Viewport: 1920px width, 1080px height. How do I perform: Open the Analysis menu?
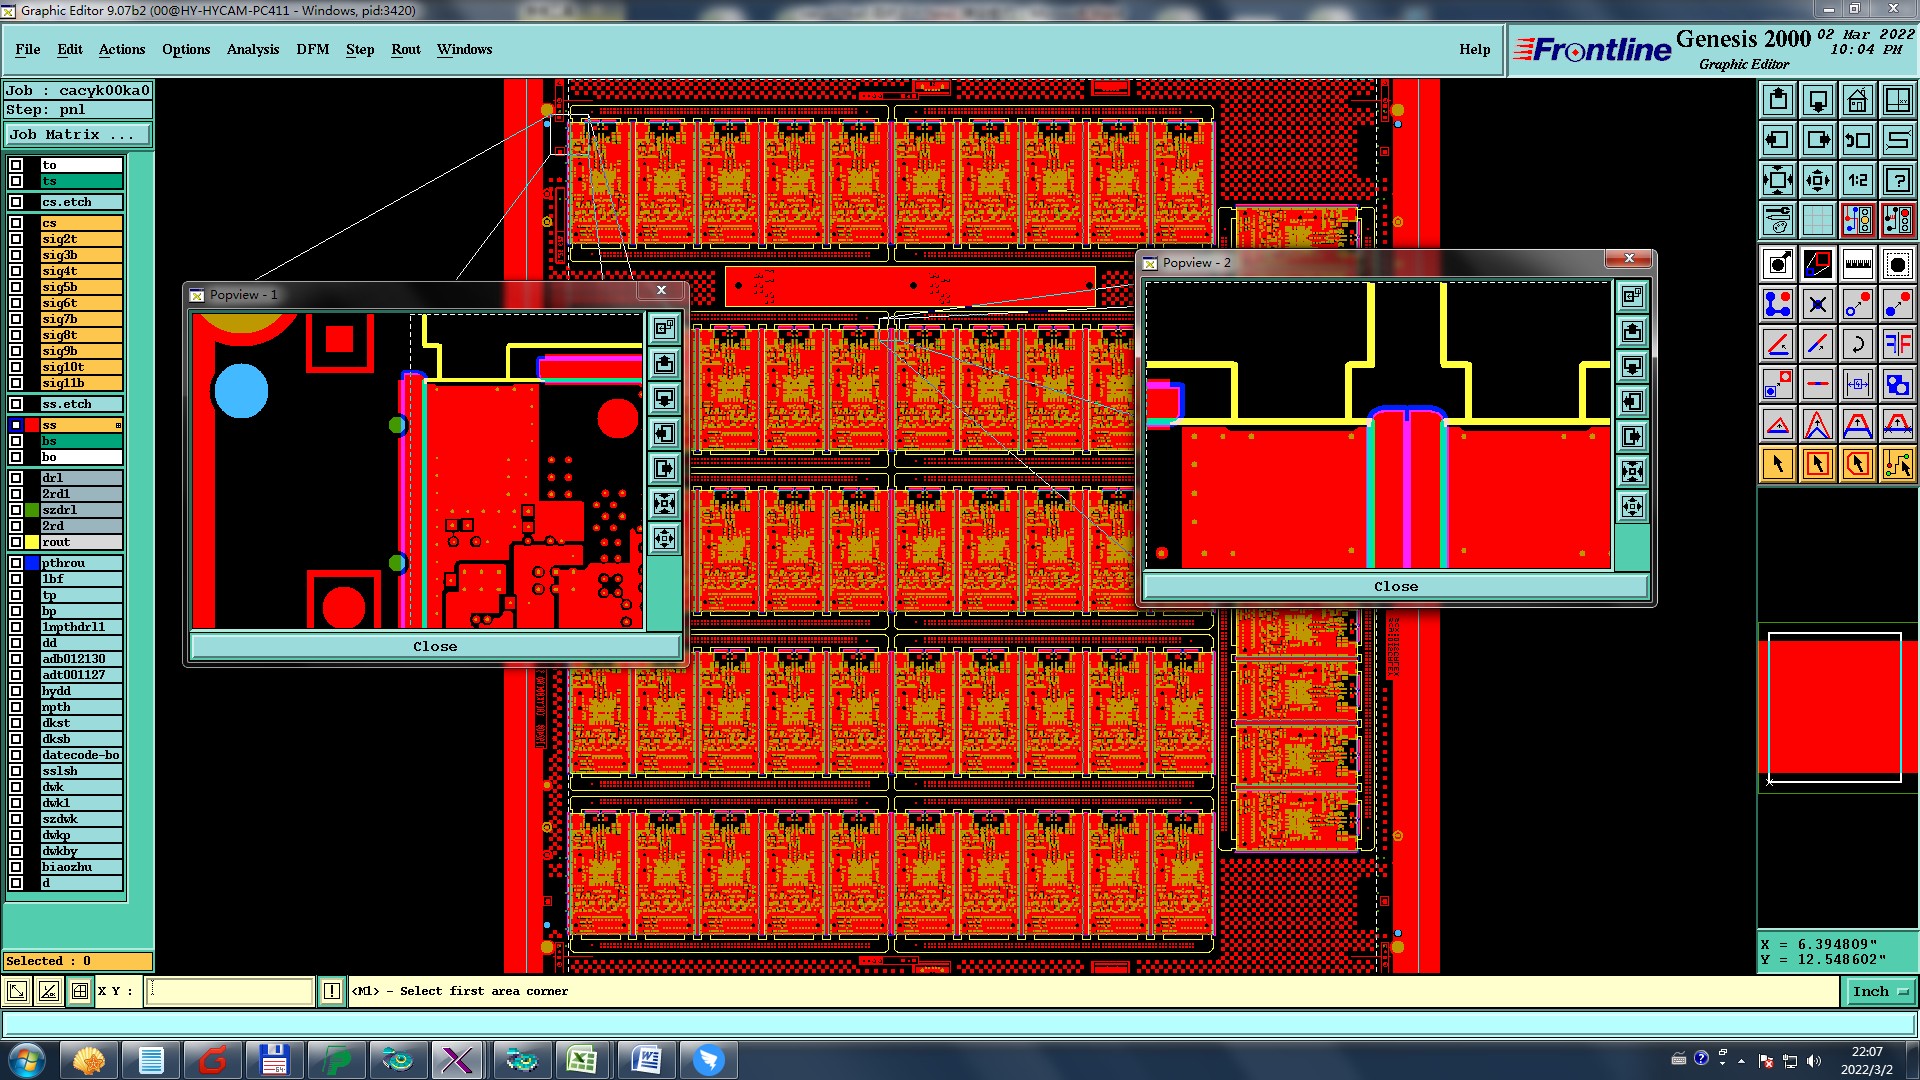[252, 49]
